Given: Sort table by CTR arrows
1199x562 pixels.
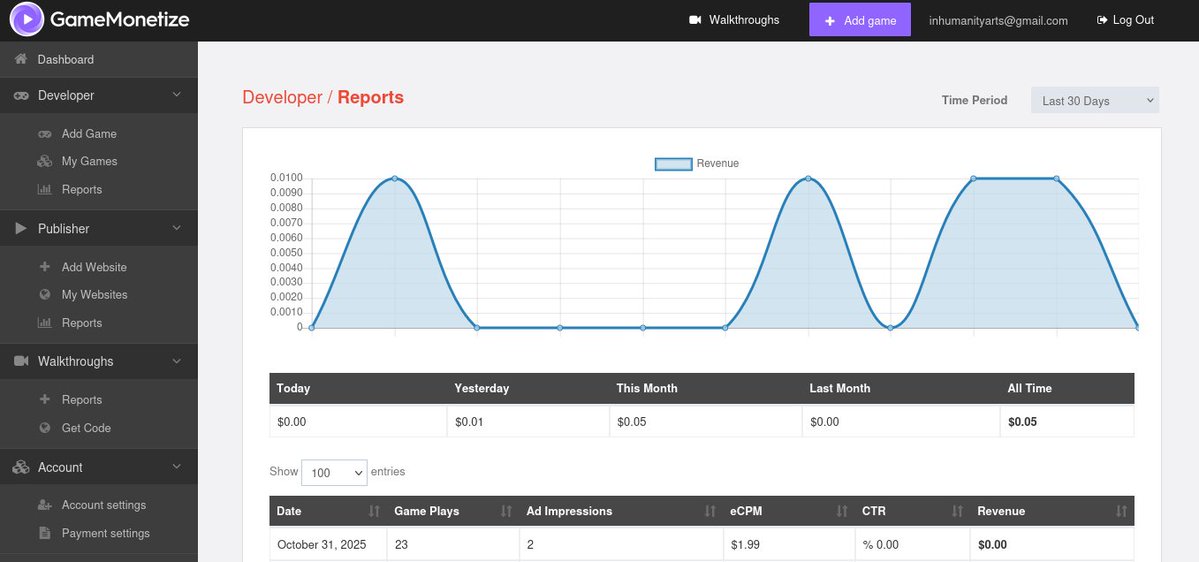Looking at the screenshot, I should point(957,511).
